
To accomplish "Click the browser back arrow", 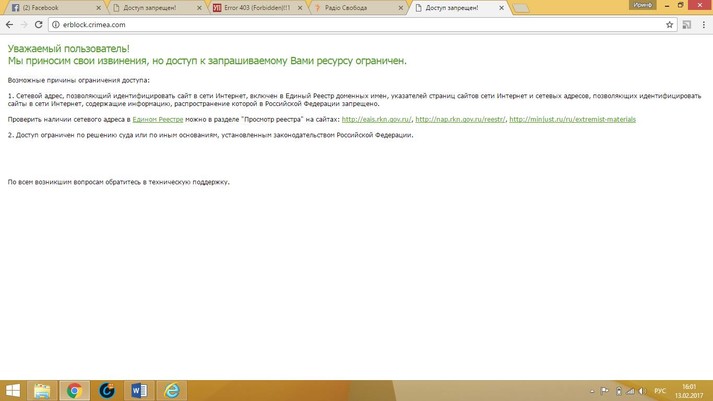I will [9, 24].
